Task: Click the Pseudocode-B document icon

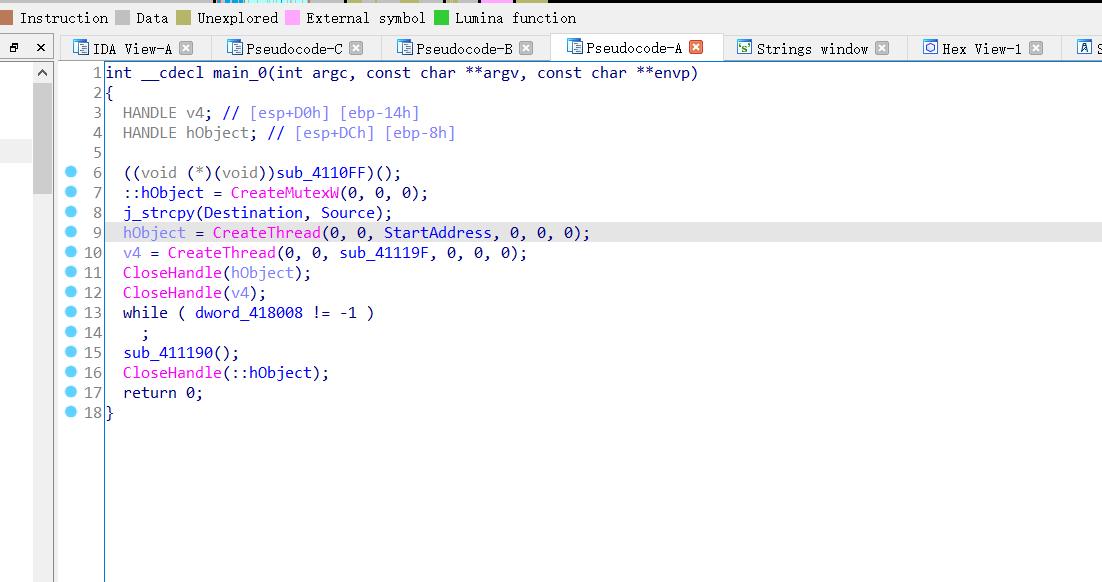Action: tap(405, 46)
